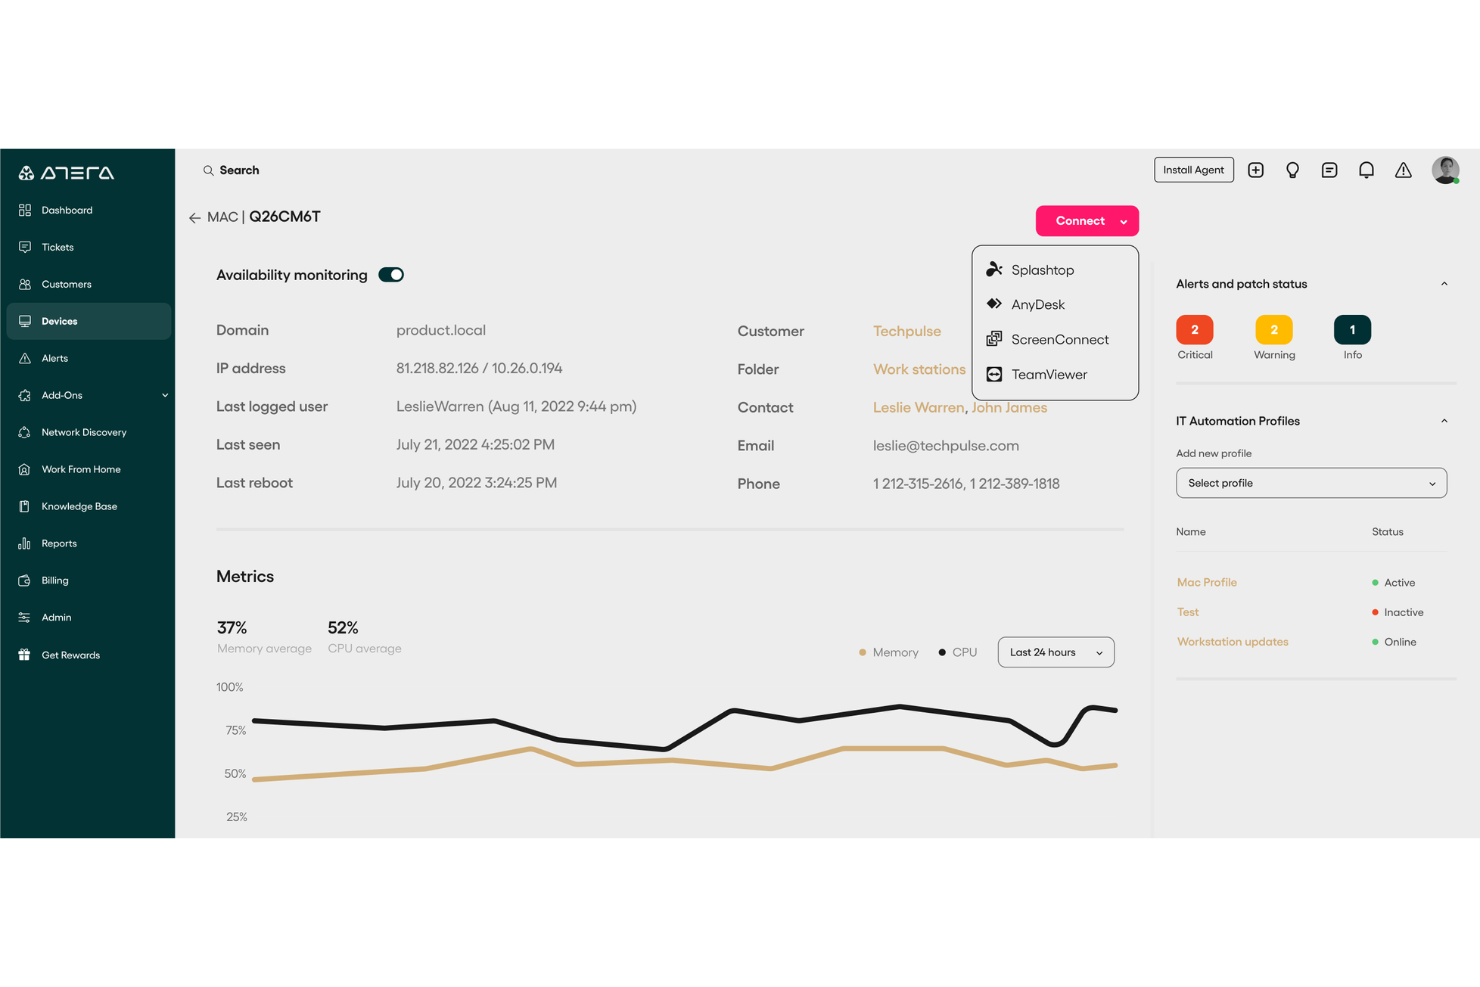1480x987 pixels.
Task: Open the Reports section
Action: (x=60, y=543)
